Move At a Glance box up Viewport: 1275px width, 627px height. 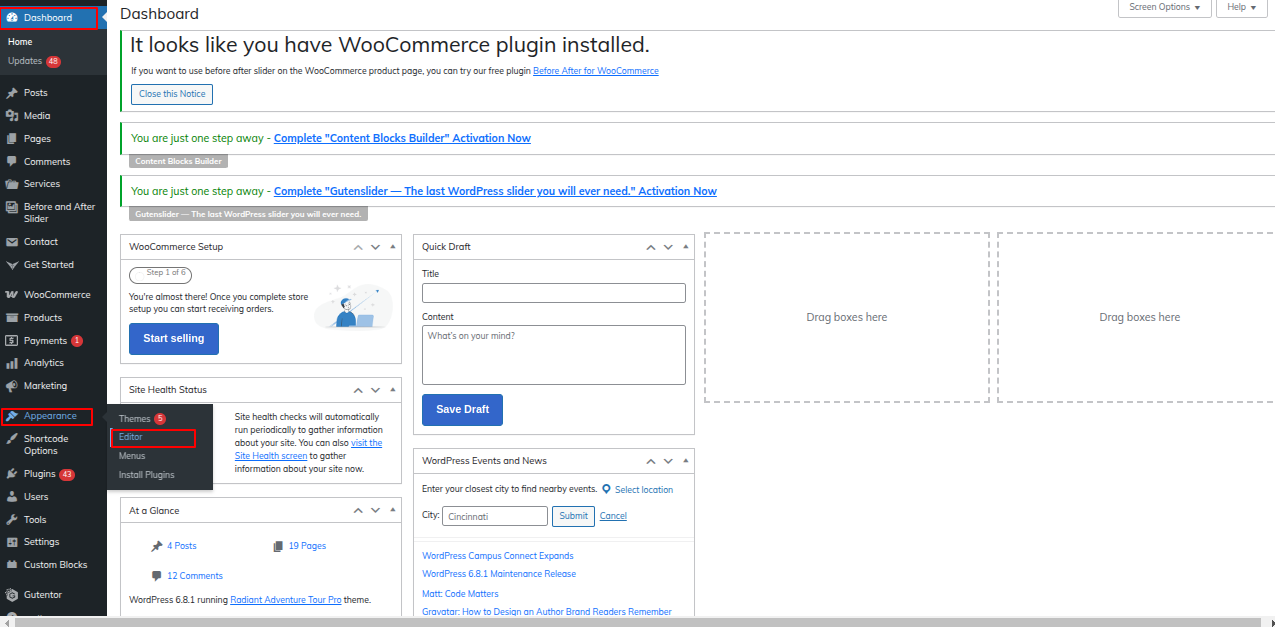coord(357,511)
